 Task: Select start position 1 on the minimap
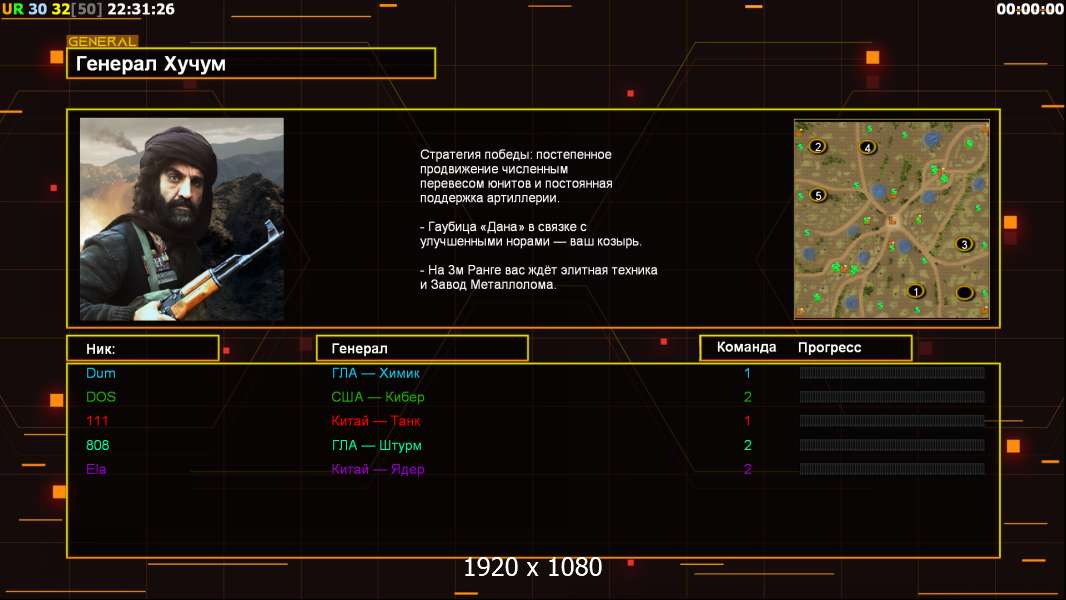(916, 292)
